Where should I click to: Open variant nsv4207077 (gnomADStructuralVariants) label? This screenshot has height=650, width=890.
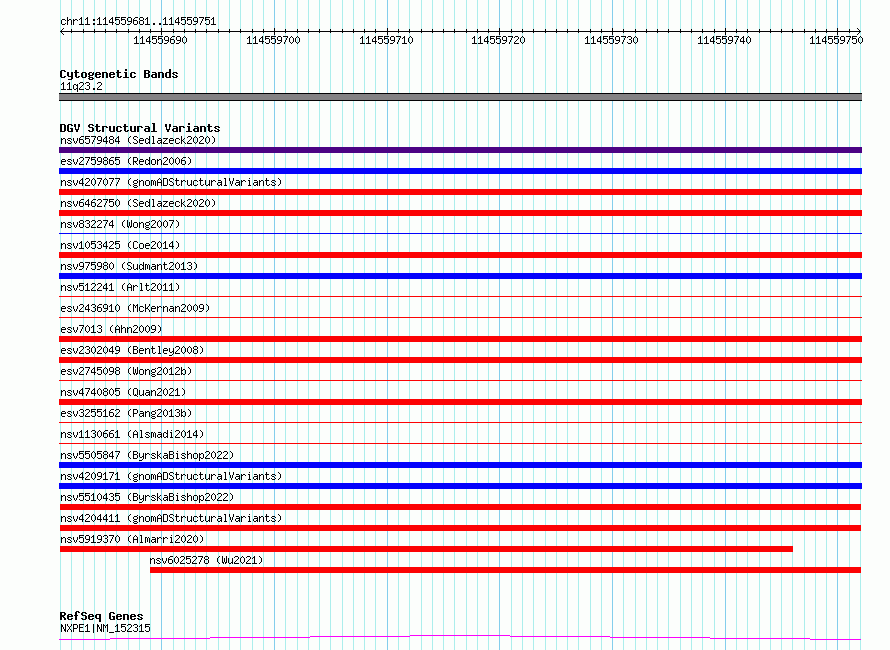pos(171,182)
